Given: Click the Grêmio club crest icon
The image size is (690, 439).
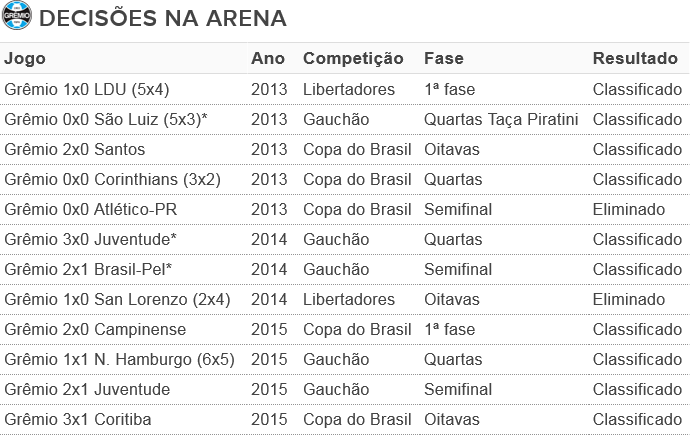Looking at the screenshot, I should pos(17,16).
